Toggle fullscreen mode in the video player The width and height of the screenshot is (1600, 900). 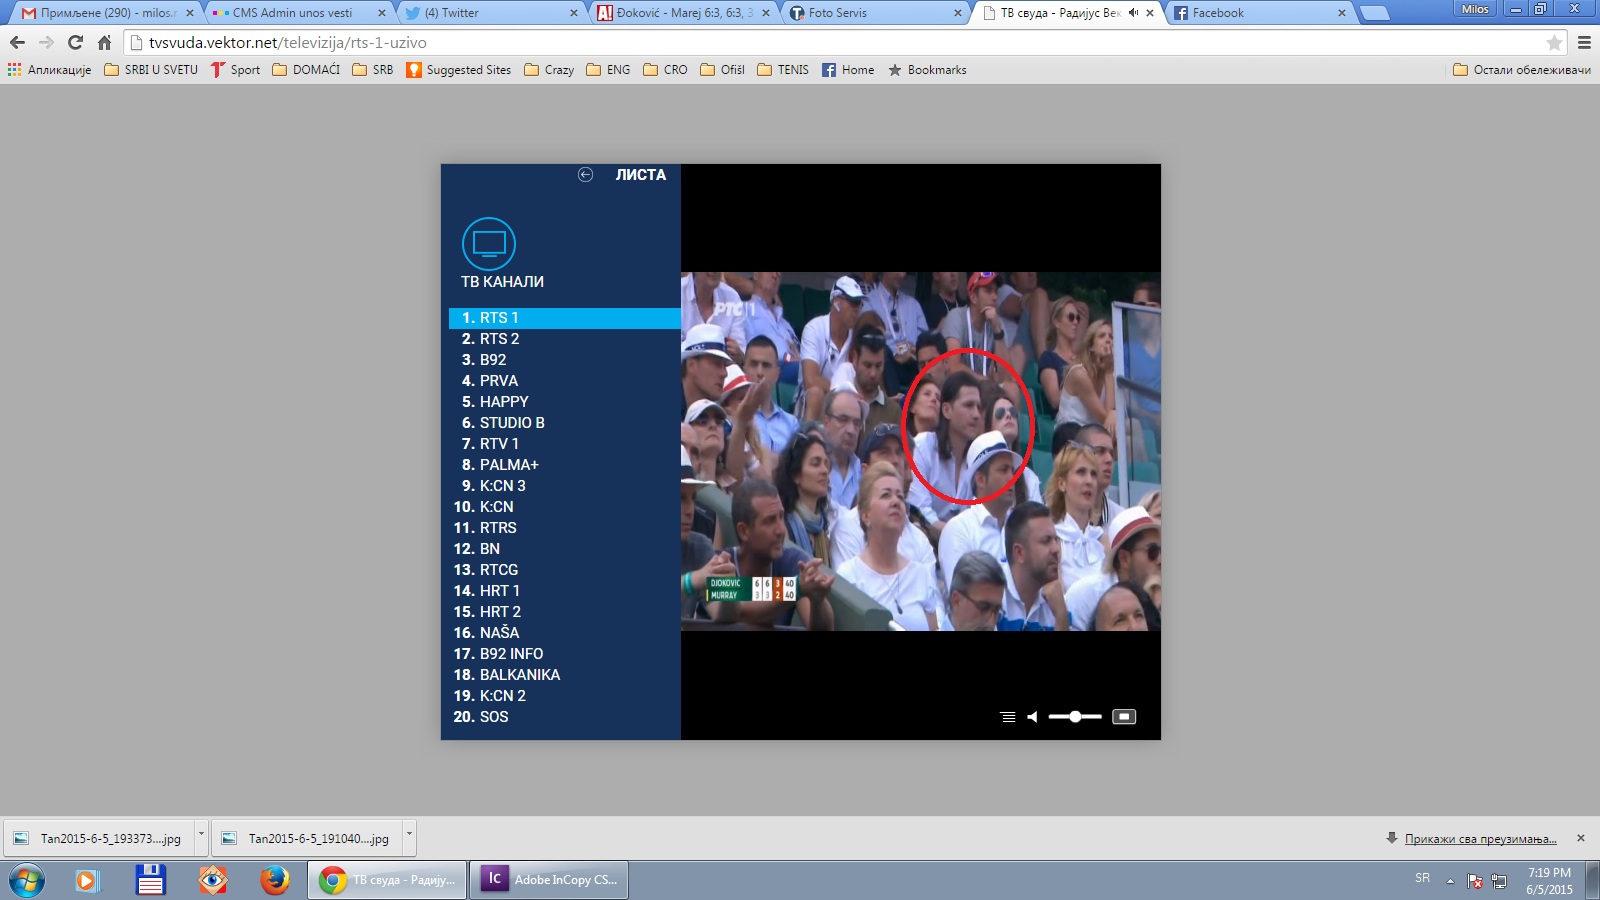point(1124,717)
